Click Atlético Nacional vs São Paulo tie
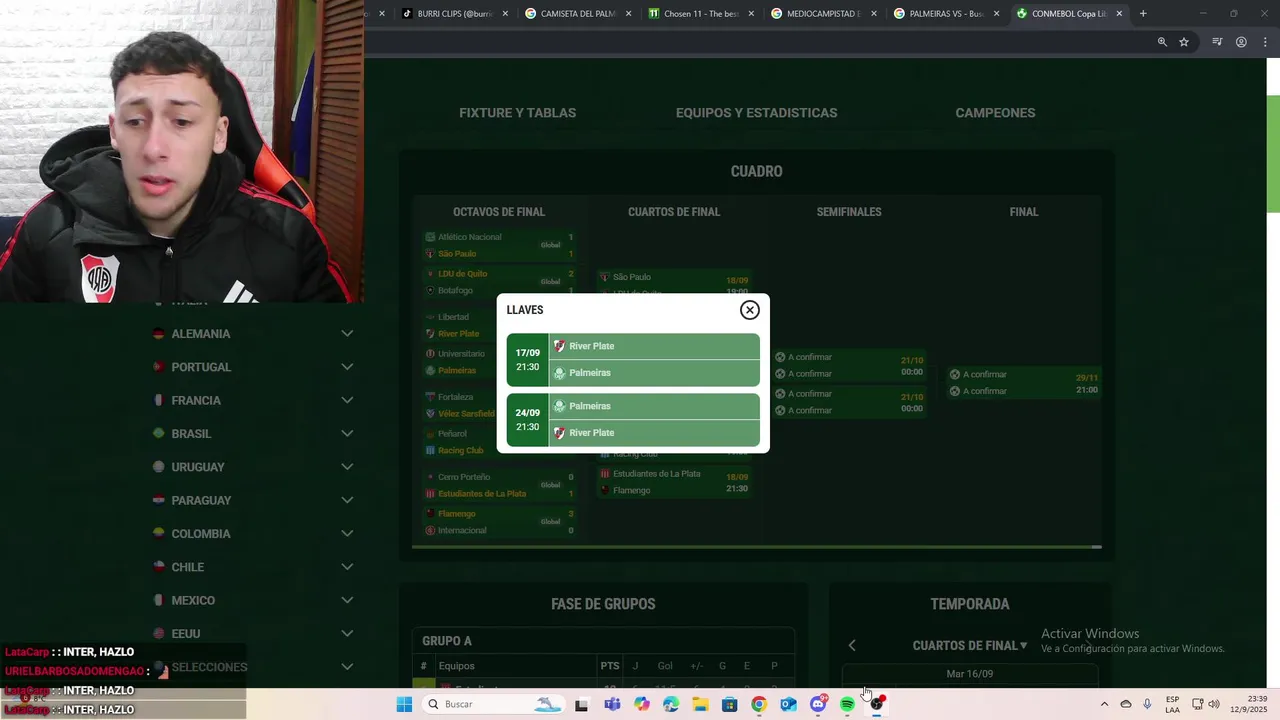Image resolution: width=1280 pixels, height=720 pixels. click(x=499, y=245)
